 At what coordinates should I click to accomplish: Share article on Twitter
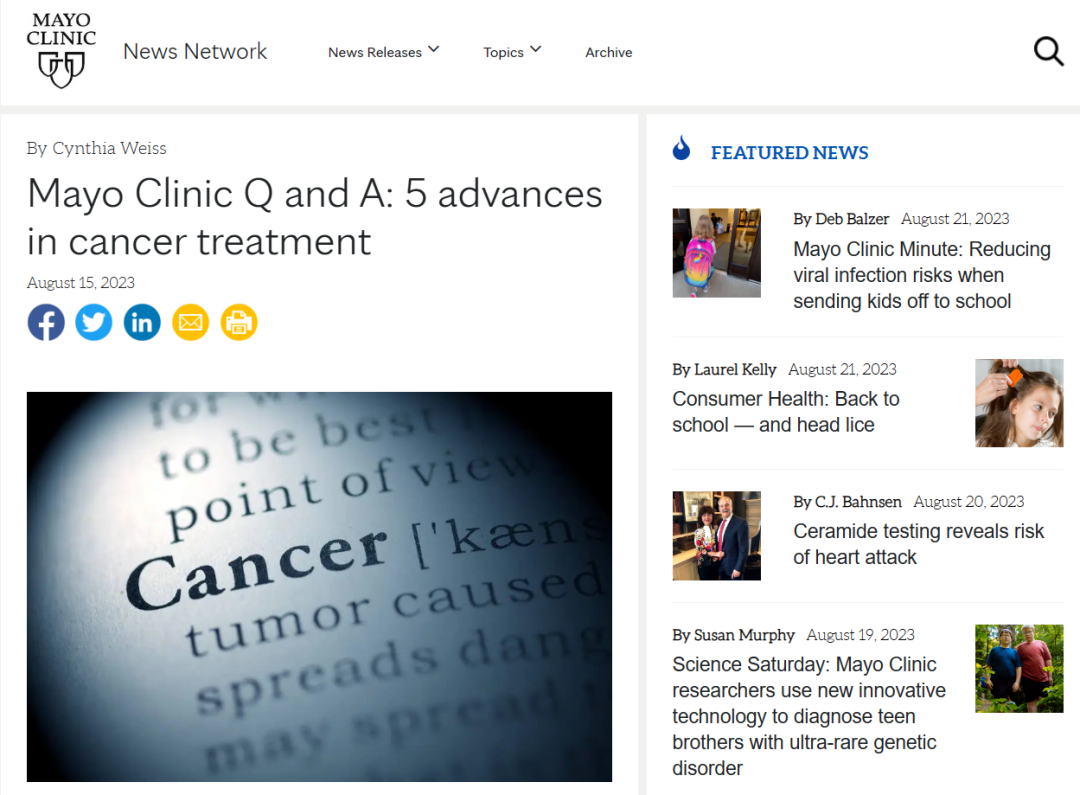(94, 322)
